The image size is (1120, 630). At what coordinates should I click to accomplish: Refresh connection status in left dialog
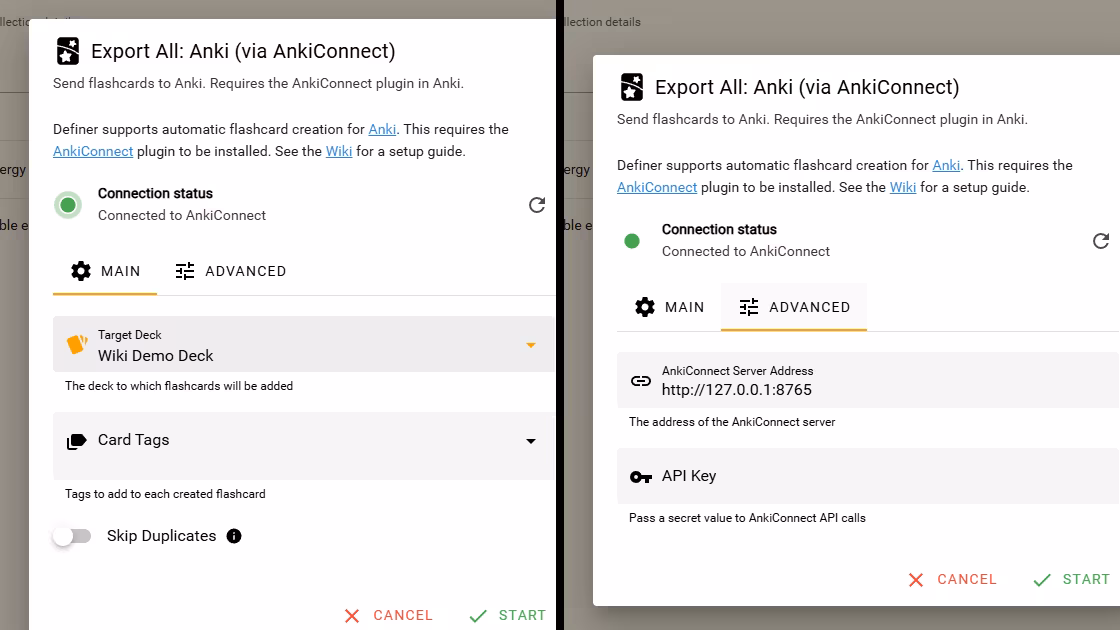tap(537, 205)
